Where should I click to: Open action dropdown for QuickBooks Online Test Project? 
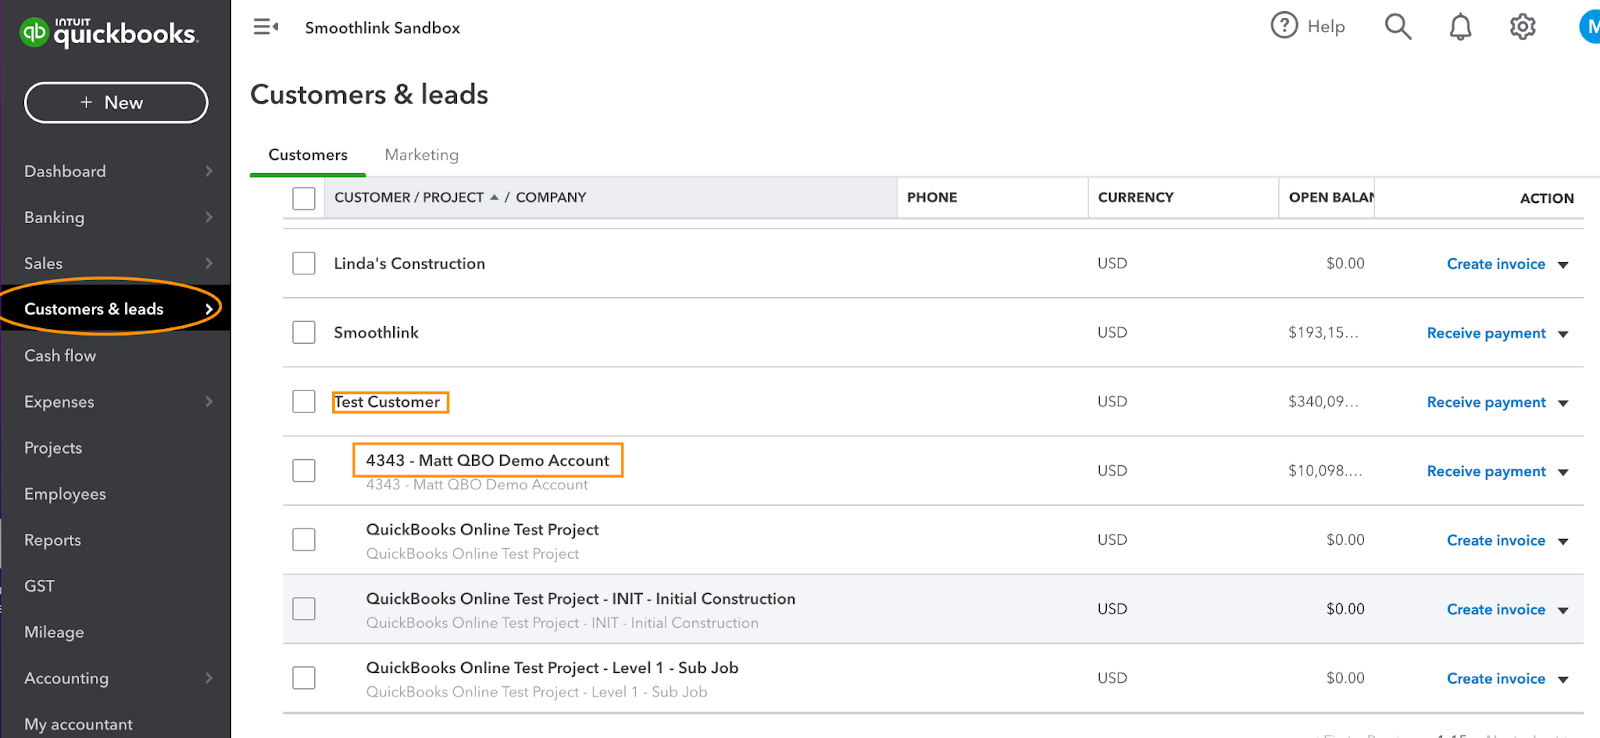pyautogui.click(x=1563, y=541)
